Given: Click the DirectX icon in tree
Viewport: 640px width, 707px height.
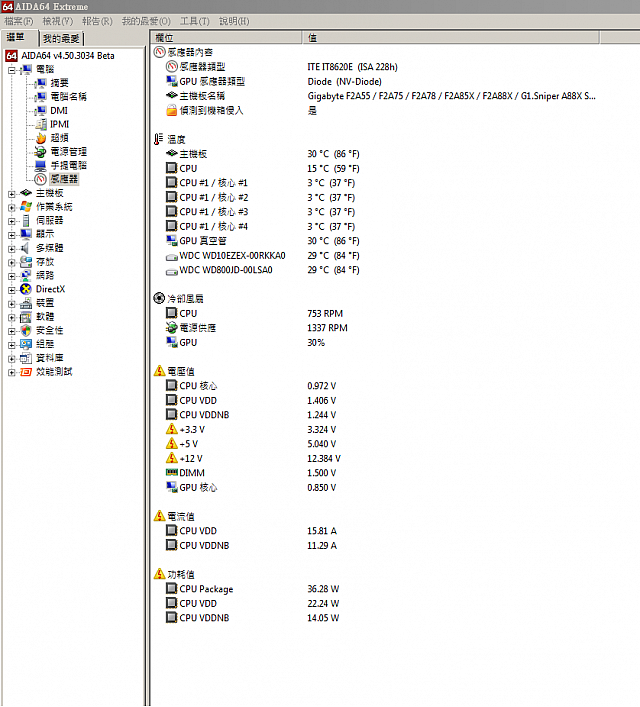Looking at the screenshot, I should click(x=26, y=289).
